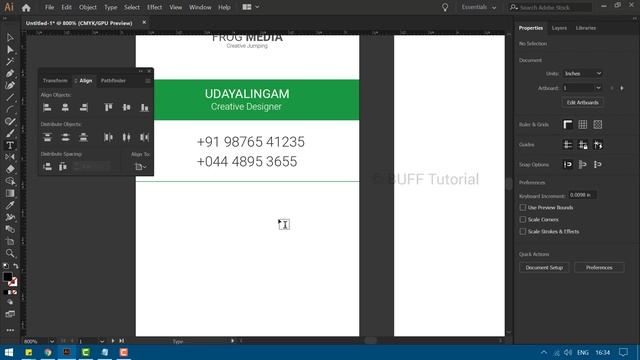Toggle Transparency Grid icon in Properties

(598, 124)
